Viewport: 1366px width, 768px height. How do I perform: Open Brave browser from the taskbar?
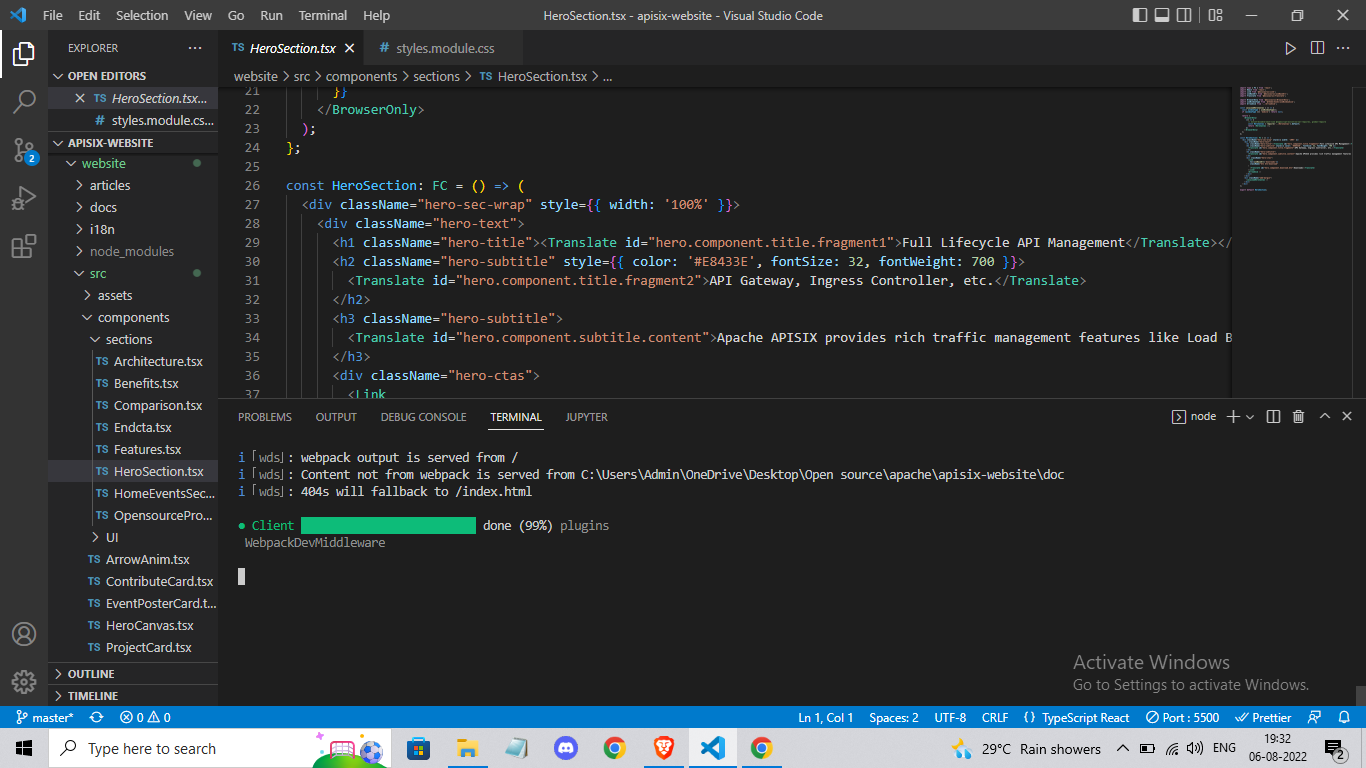[663, 748]
